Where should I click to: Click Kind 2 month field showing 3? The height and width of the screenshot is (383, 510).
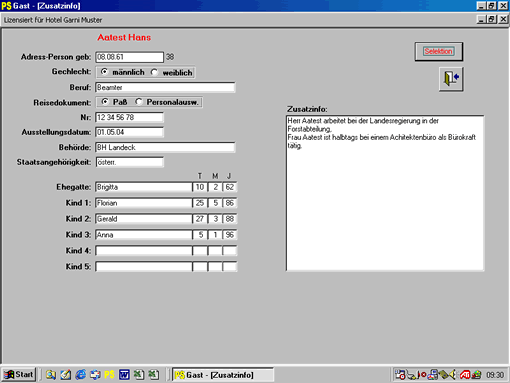pos(215,219)
